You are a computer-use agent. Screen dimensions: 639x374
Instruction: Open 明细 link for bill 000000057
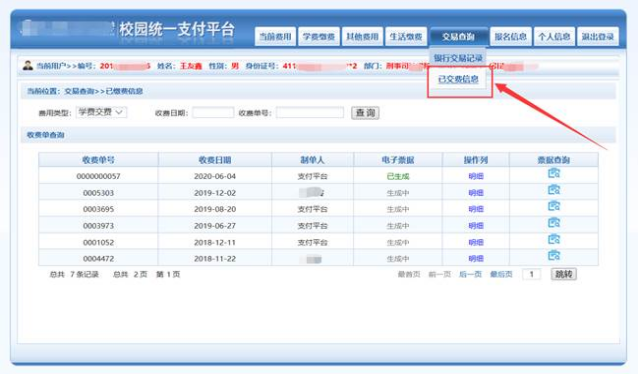pos(476,176)
